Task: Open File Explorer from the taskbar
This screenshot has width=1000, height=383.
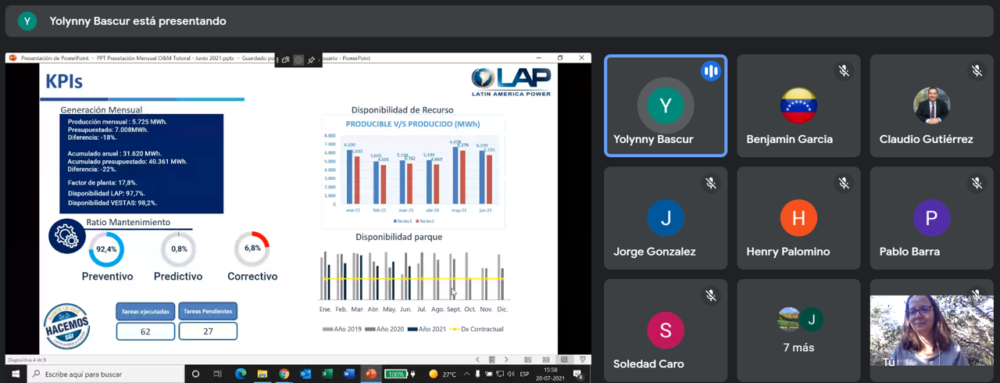Action: click(x=262, y=373)
